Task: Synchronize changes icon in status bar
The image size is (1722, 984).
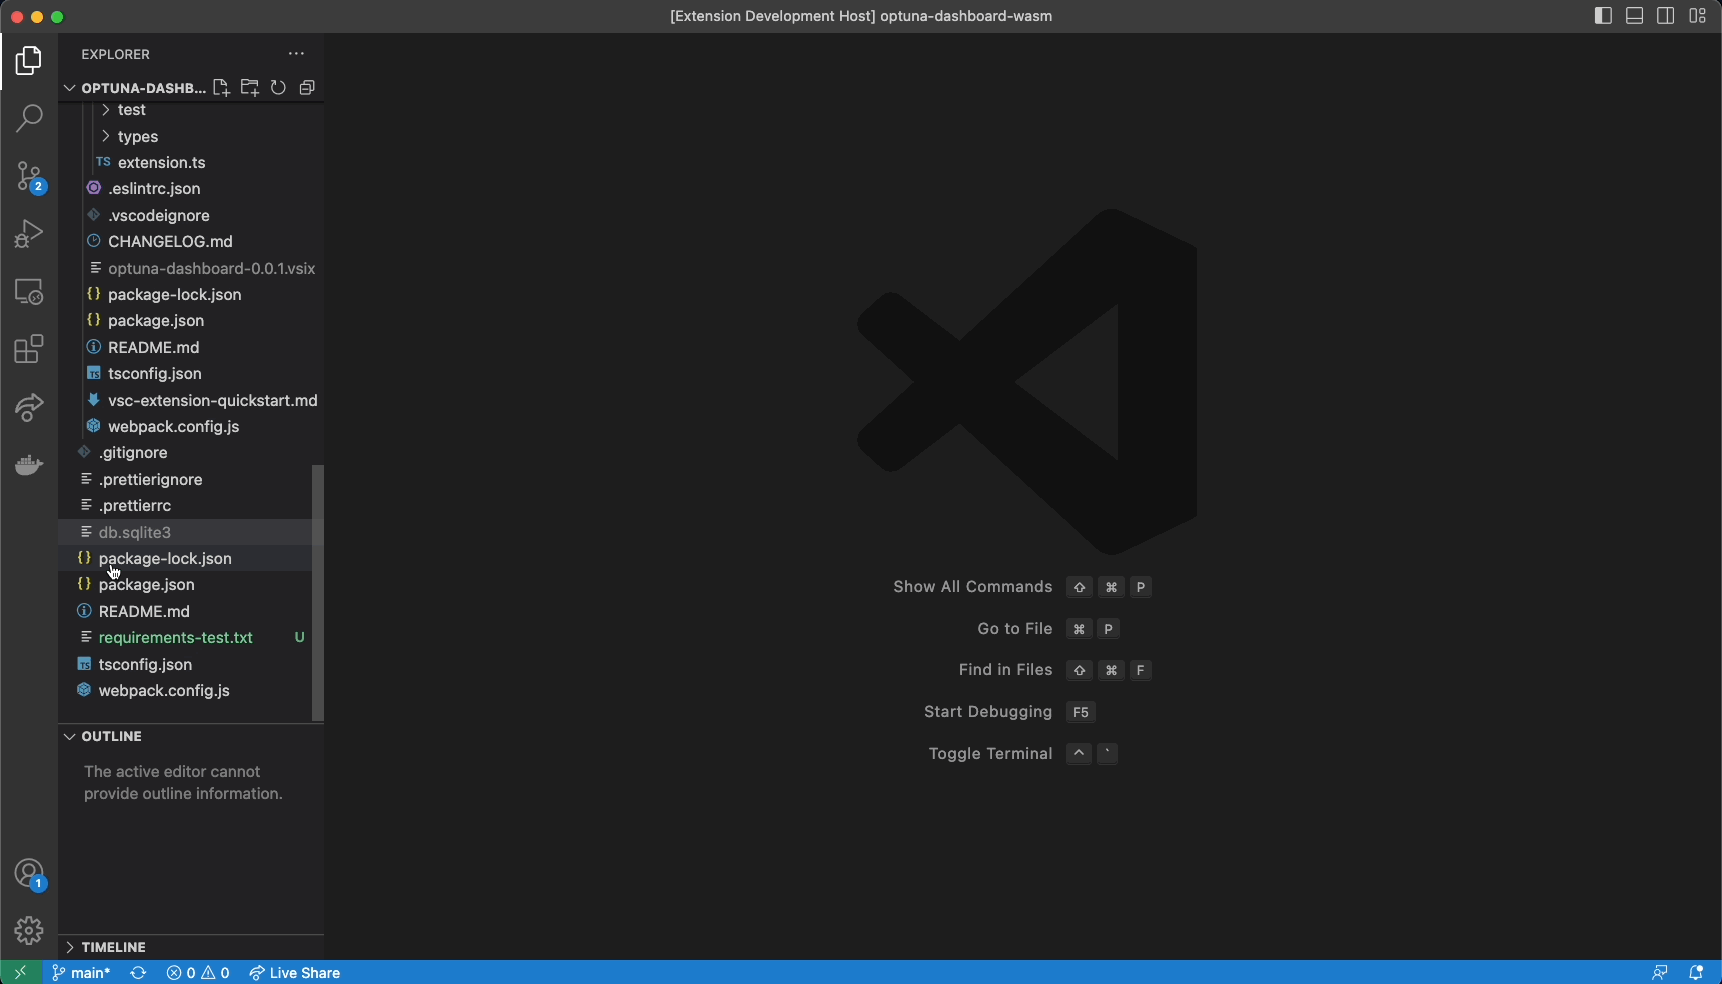Action: click(x=138, y=973)
